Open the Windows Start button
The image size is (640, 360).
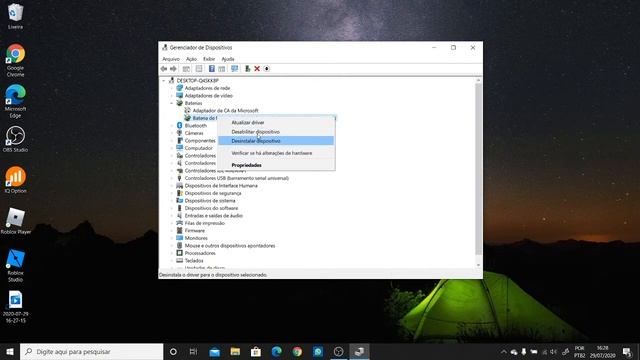coord(10,351)
